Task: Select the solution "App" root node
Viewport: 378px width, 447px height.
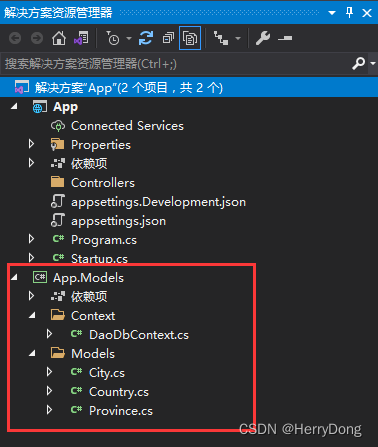Action: click(x=189, y=88)
